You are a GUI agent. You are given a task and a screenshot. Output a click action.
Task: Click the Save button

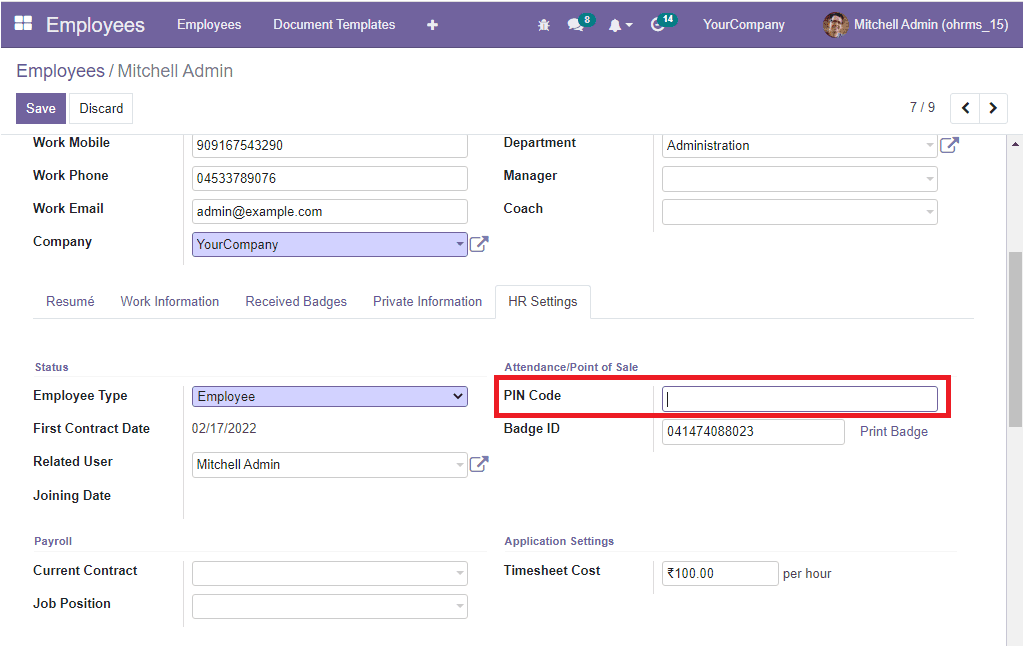click(x=41, y=108)
